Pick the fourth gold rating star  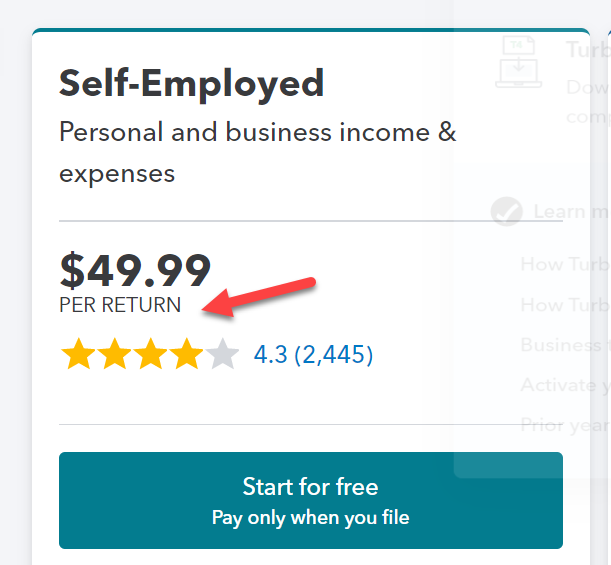[186, 354]
